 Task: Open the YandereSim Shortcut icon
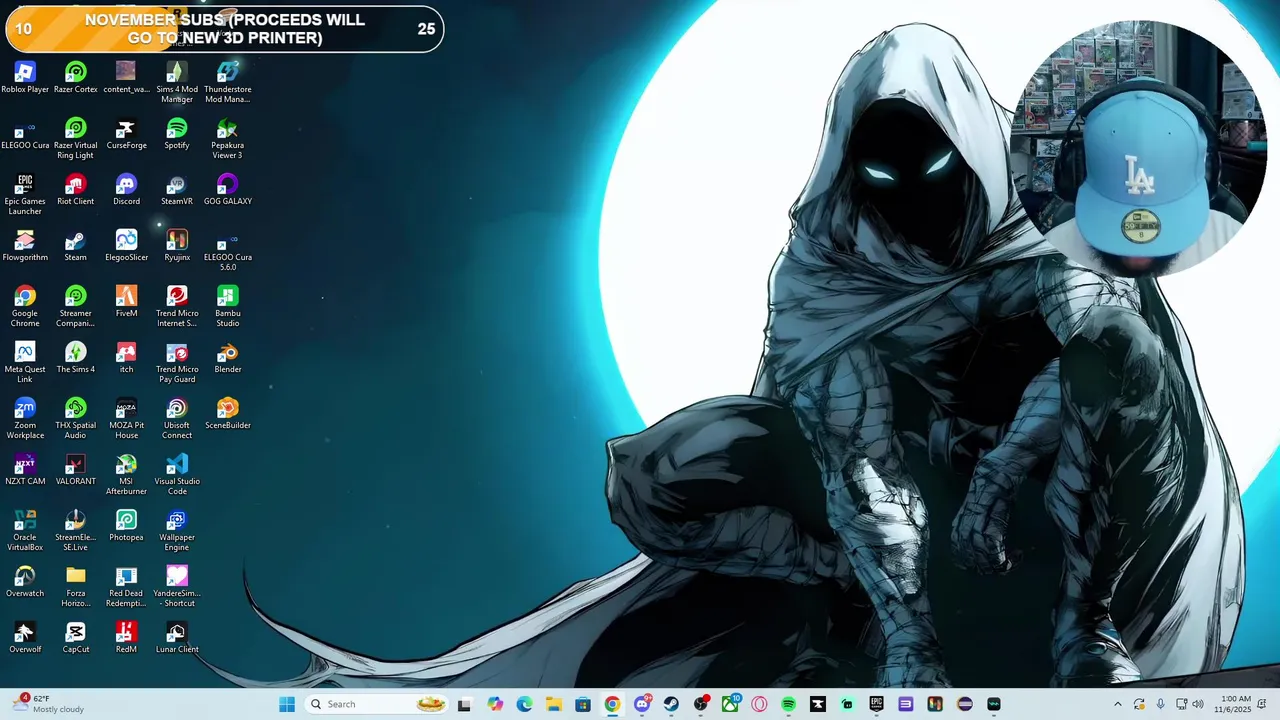[x=177, y=586]
